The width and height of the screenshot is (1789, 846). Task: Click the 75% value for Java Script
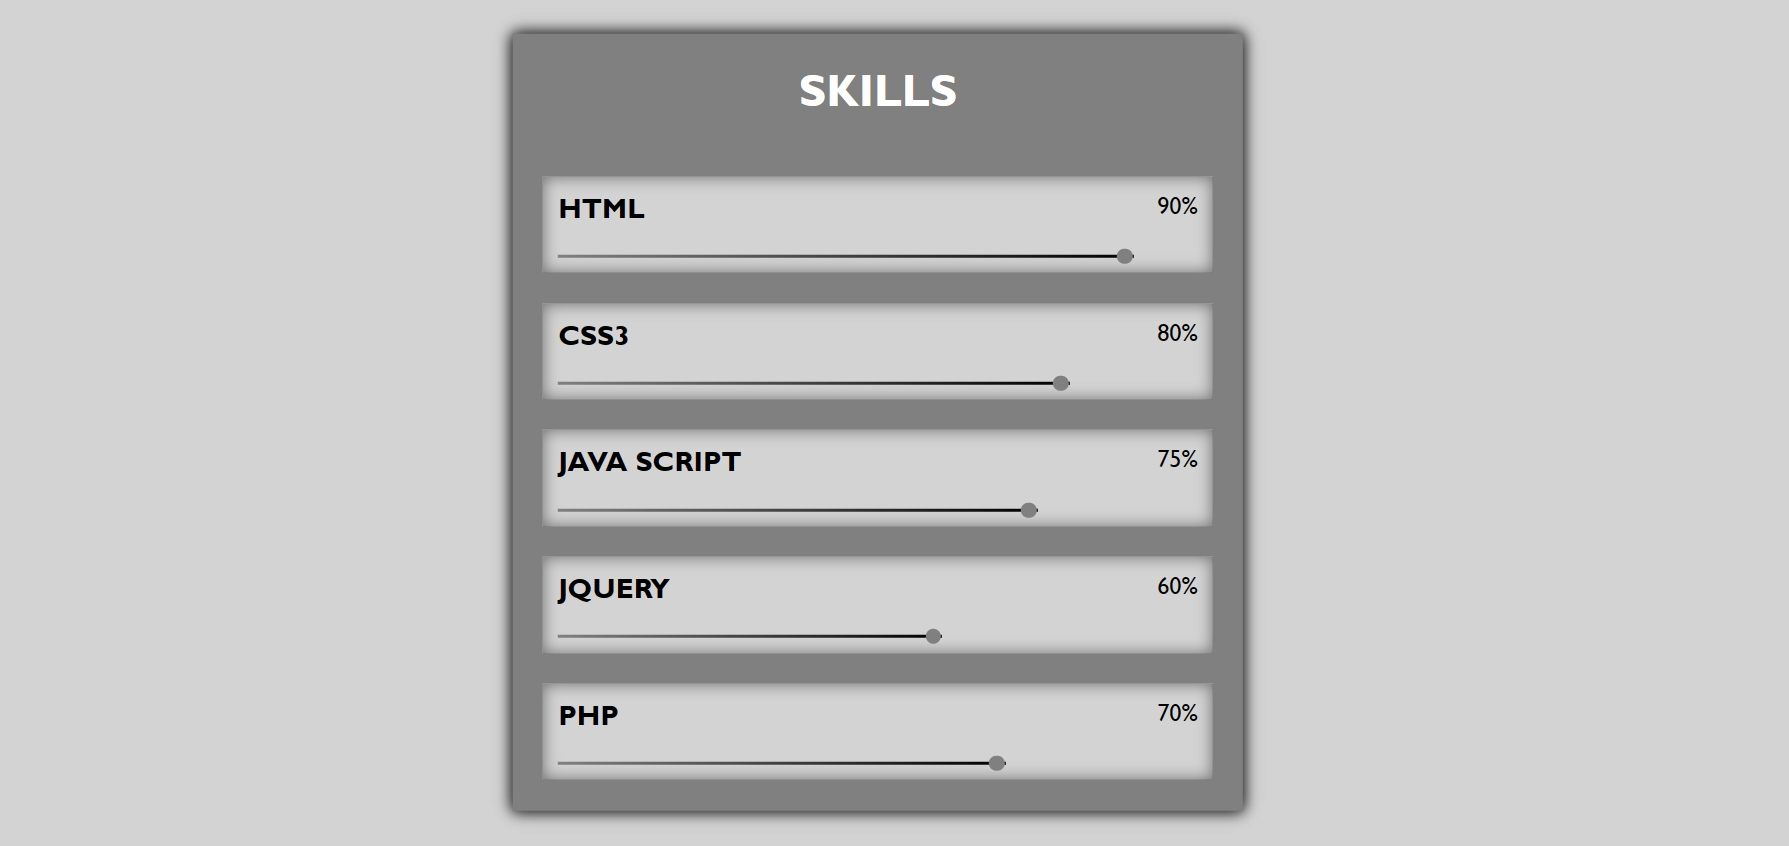click(x=1177, y=459)
